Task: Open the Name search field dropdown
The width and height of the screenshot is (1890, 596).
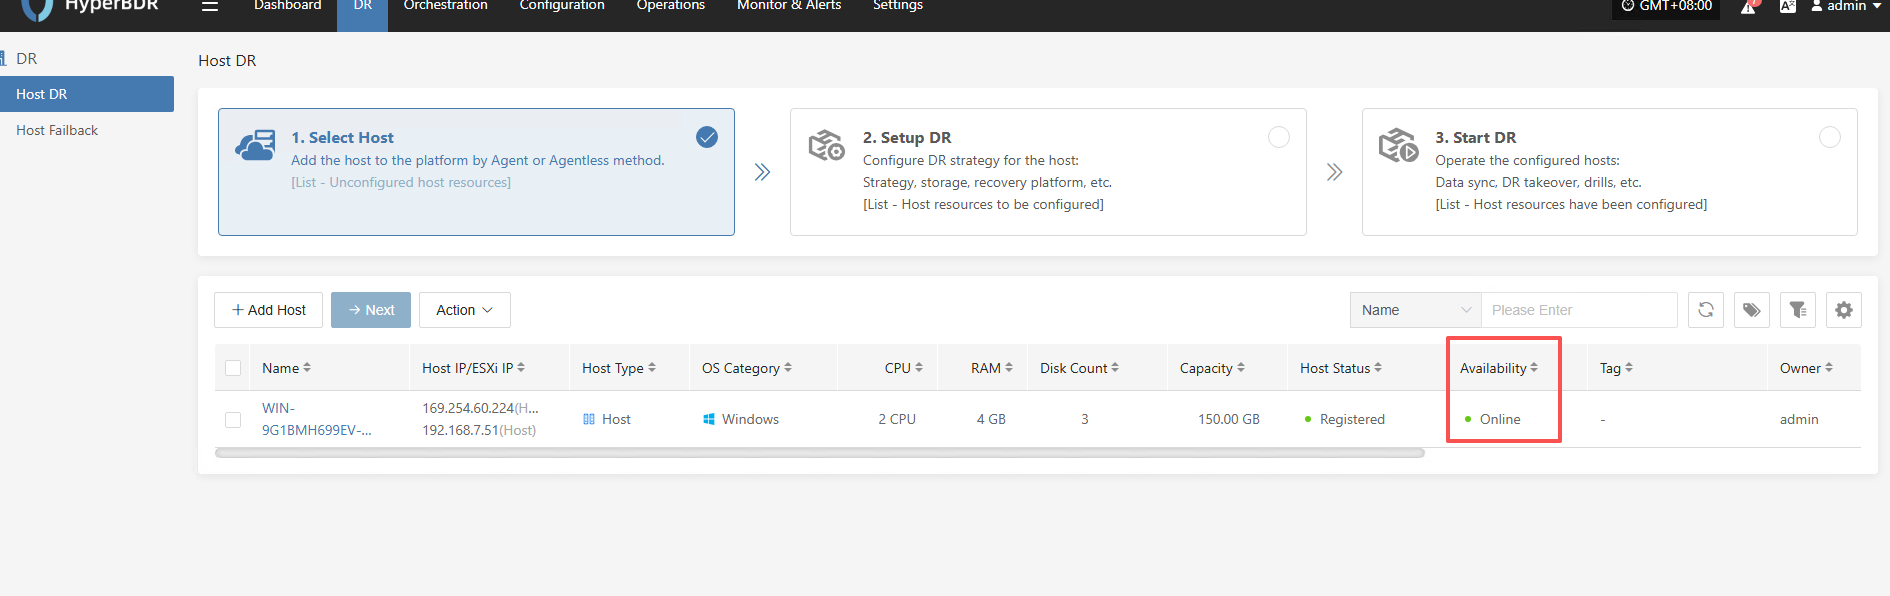Action: (1415, 310)
